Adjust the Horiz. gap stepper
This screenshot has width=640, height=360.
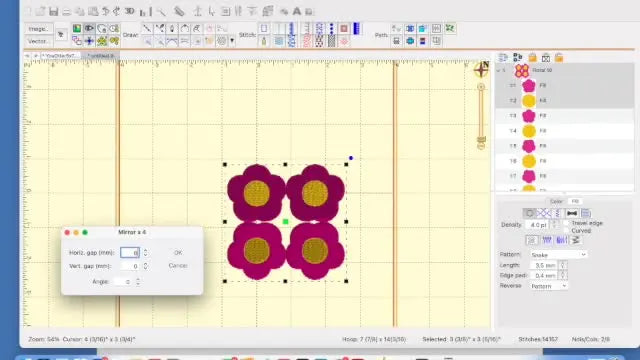pos(145,253)
